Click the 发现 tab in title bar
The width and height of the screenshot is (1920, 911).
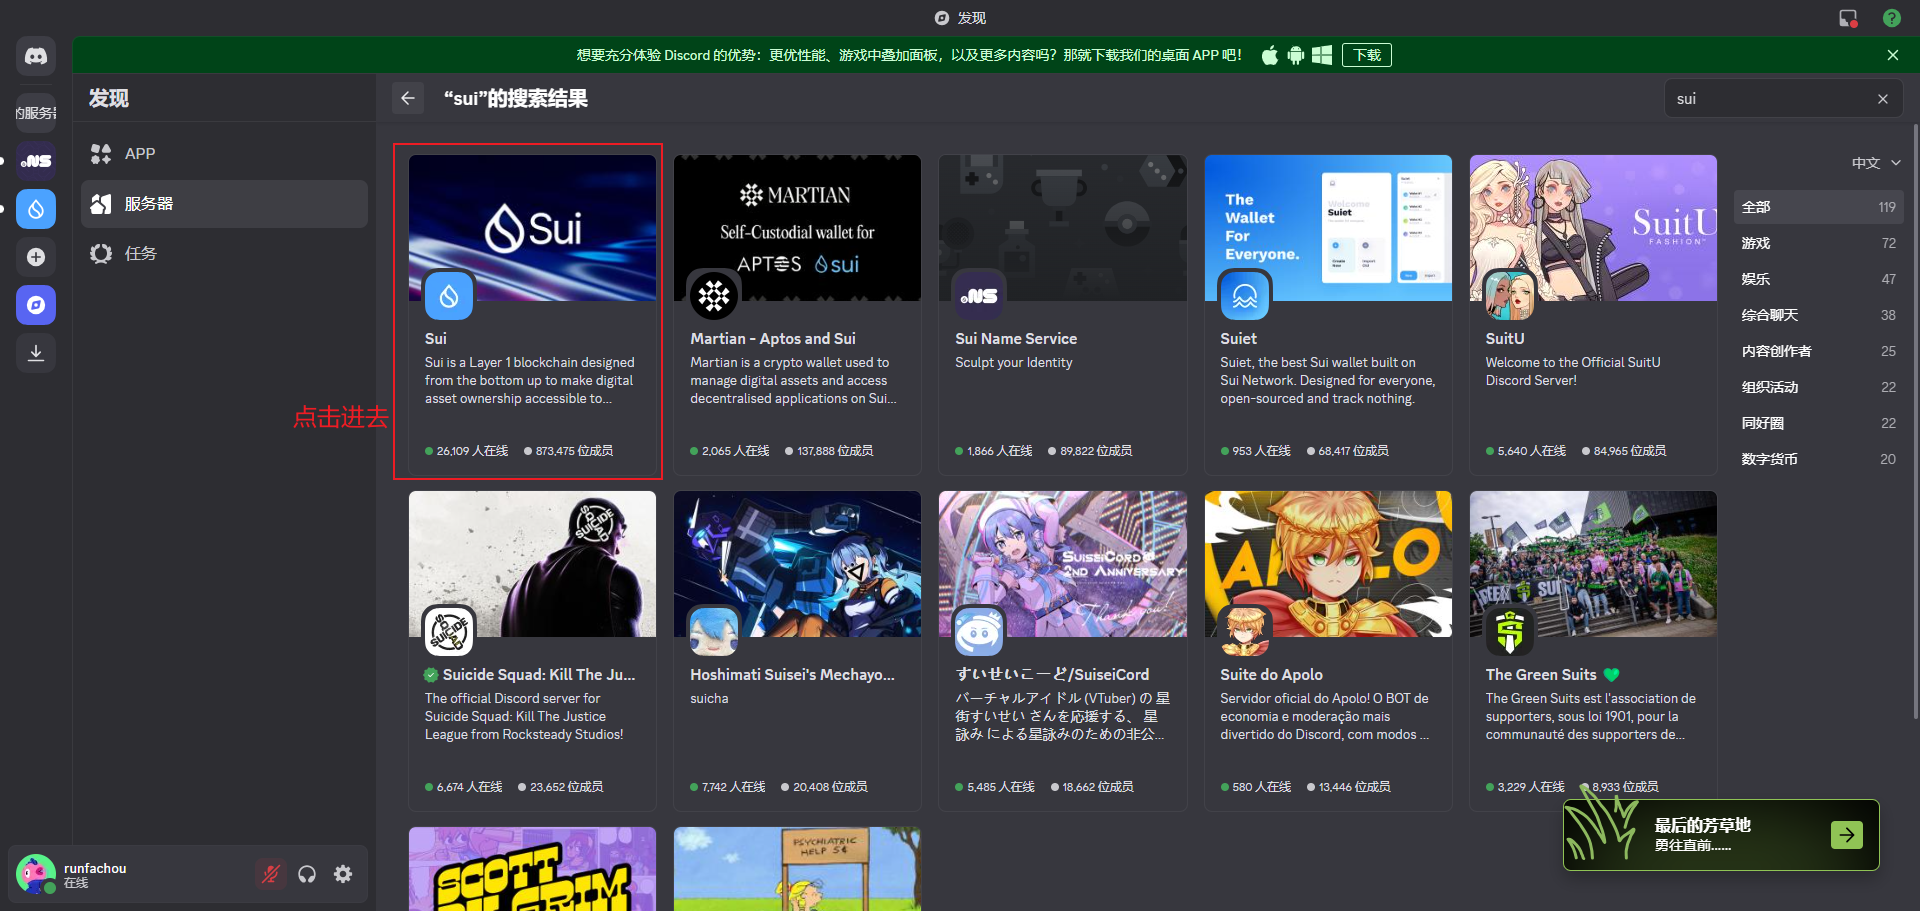pos(960,18)
